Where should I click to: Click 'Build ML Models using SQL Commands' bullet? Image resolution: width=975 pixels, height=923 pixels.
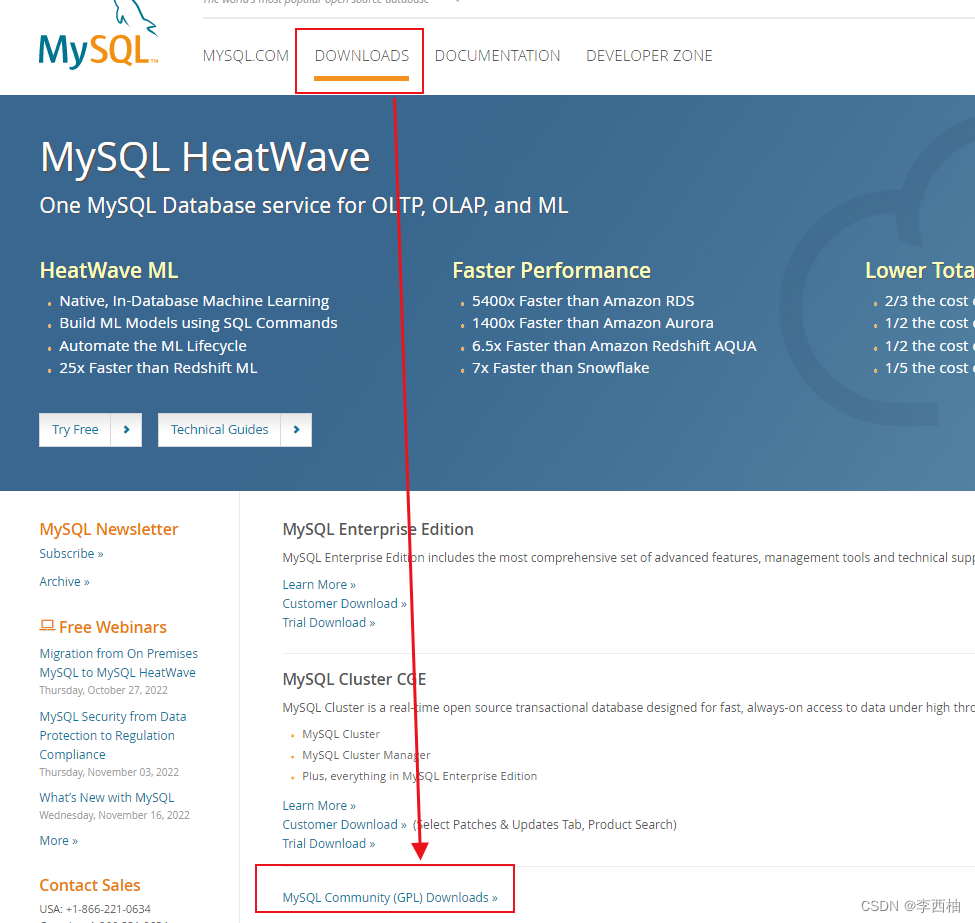click(x=198, y=323)
